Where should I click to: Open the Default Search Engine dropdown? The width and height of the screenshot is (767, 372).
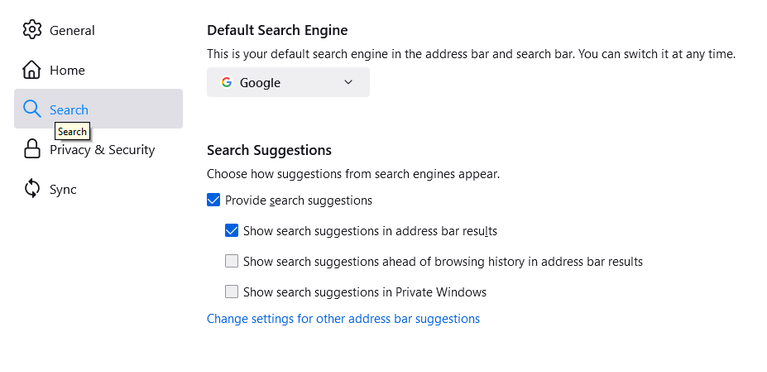(x=288, y=82)
